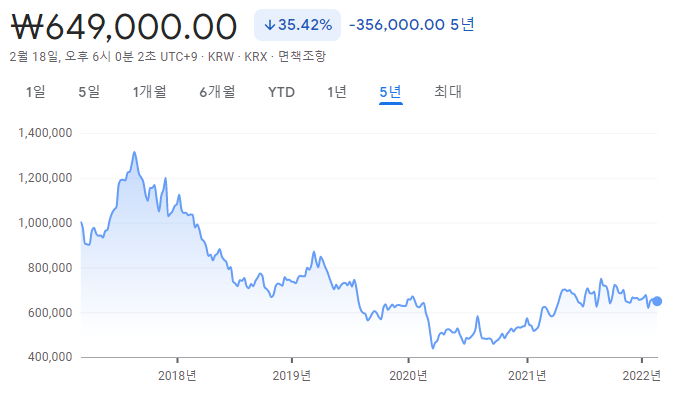Click the 2020년 x-axis label
The image size is (691, 403).
(x=408, y=376)
